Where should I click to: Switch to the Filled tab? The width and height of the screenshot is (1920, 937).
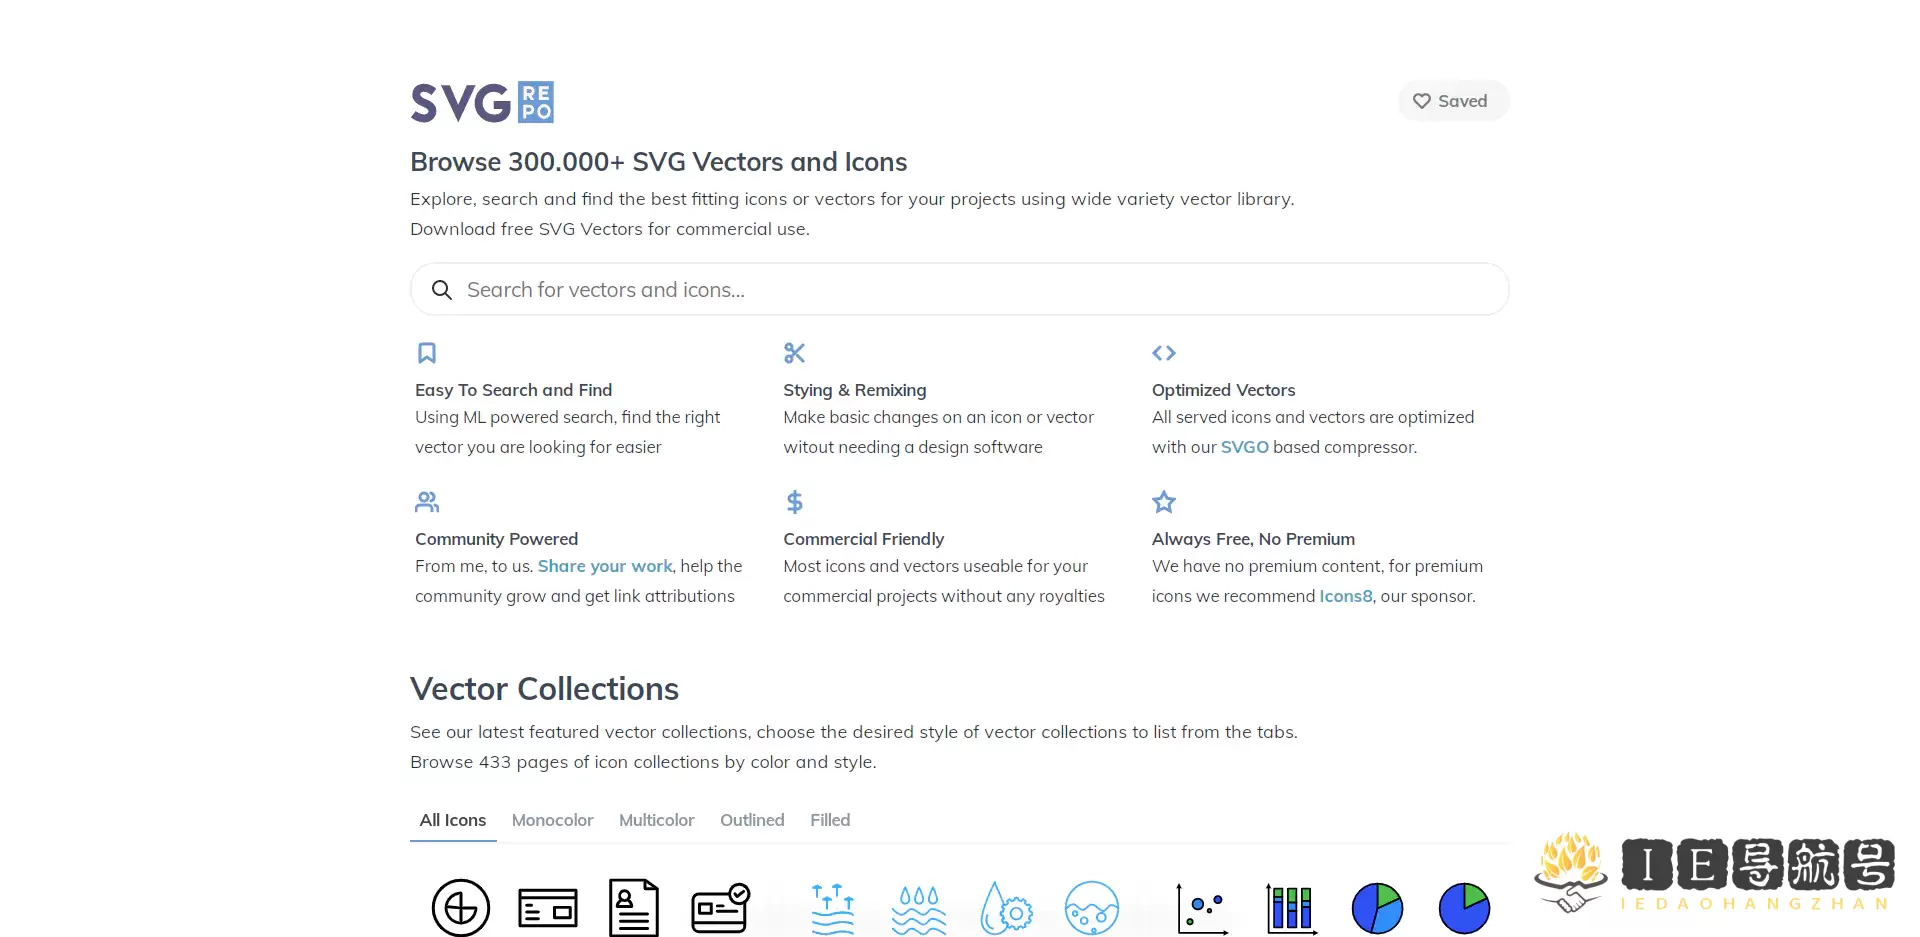(830, 820)
